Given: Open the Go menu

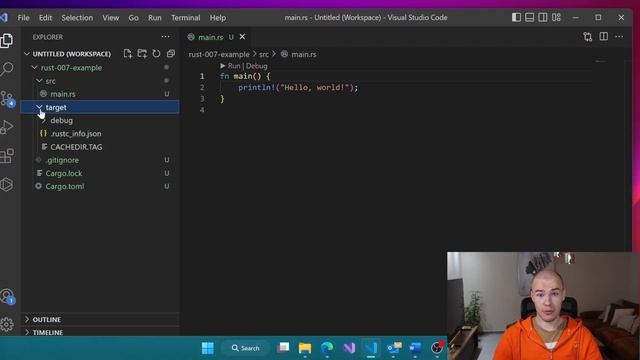Looking at the screenshot, I should click(x=133, y=18).
